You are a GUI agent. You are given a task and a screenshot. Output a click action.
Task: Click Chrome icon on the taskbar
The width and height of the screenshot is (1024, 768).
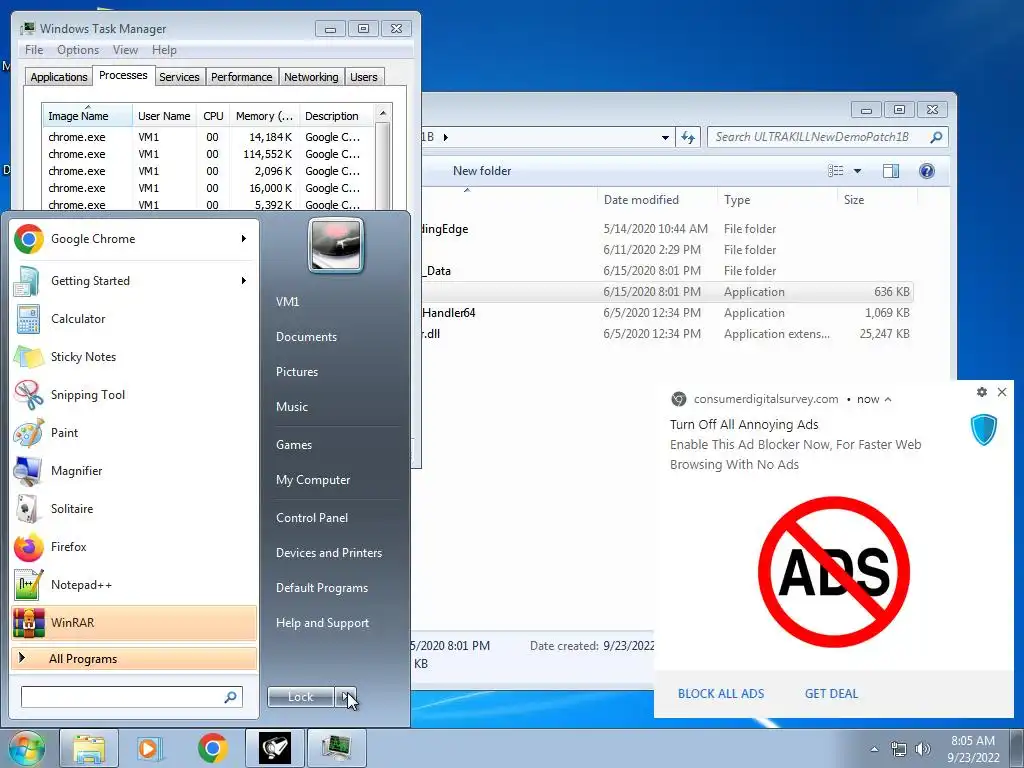pyautogui.click(x=212, y=748)
